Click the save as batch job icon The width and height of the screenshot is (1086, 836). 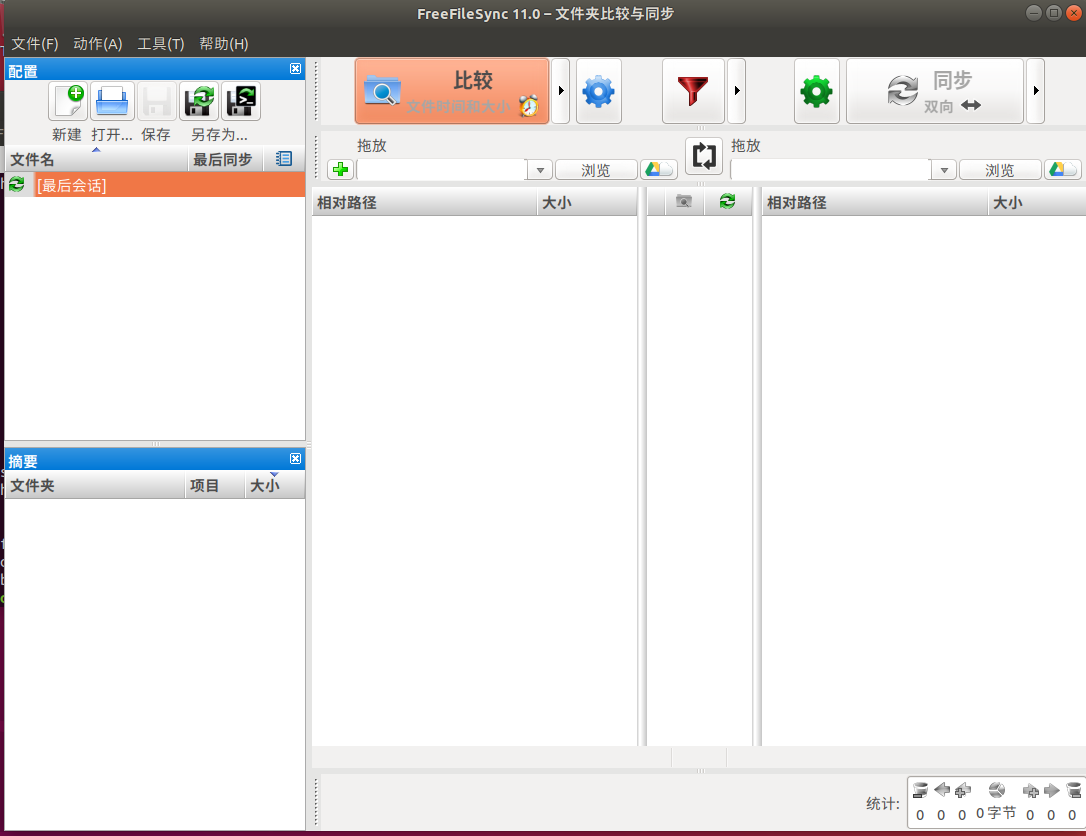click(x=241, y=101)
